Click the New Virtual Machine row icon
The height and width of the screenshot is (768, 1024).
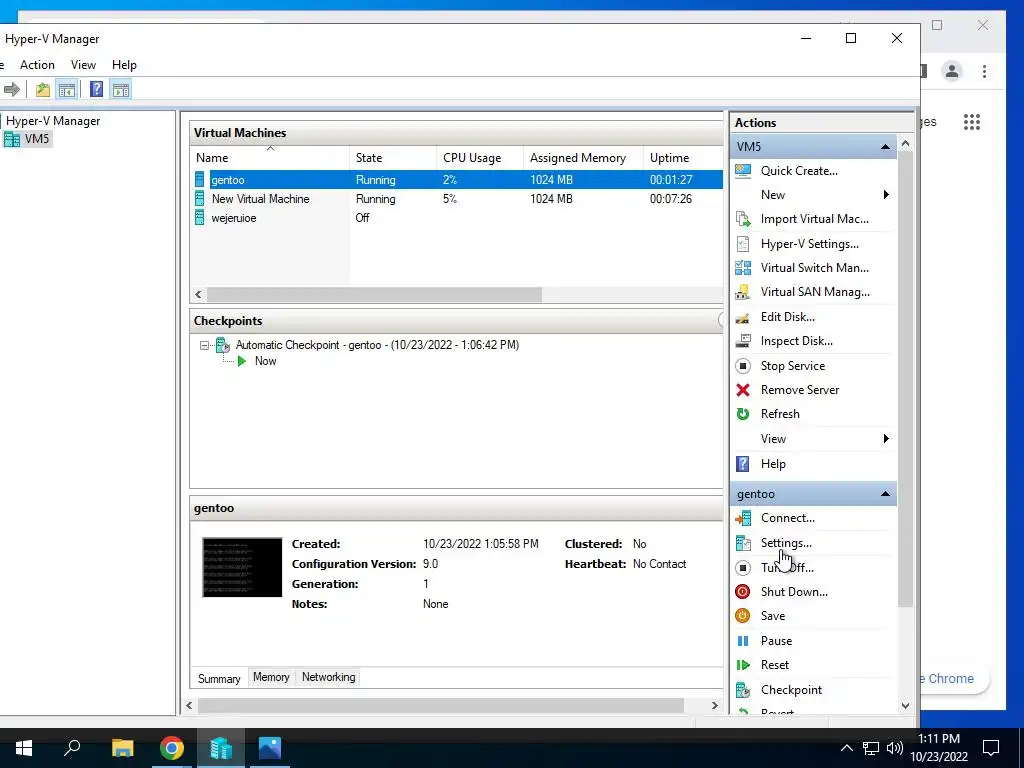200,199
